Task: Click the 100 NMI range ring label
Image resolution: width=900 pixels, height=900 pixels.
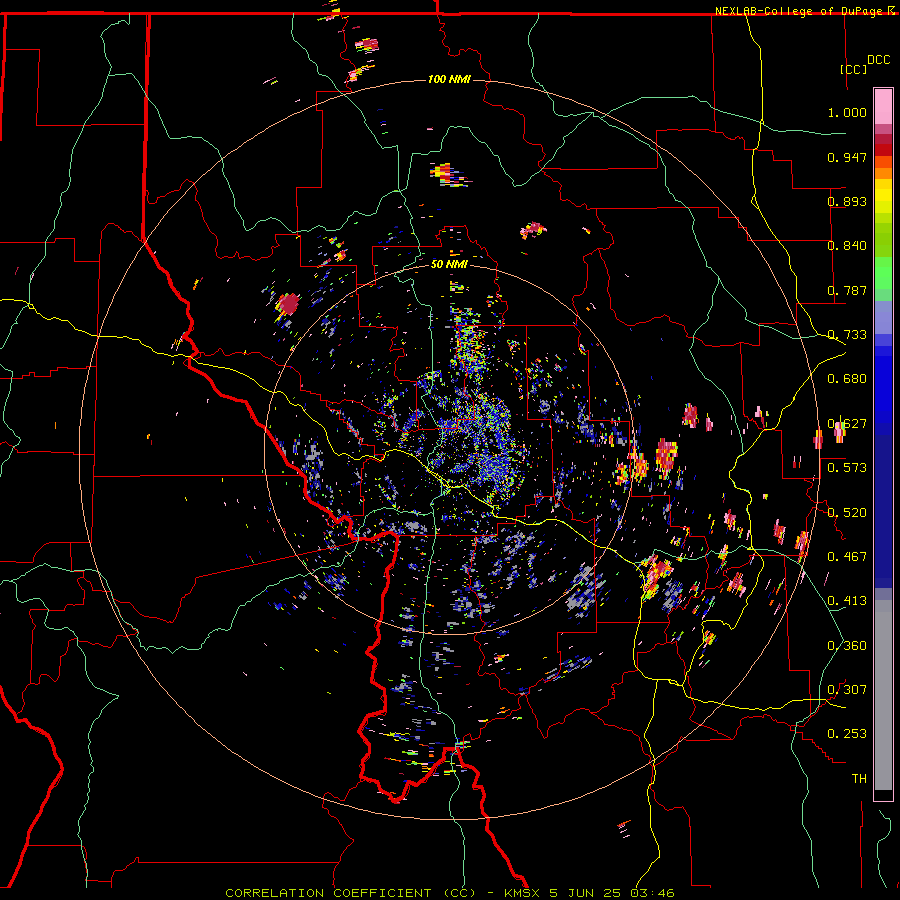Action: point(449,79)
